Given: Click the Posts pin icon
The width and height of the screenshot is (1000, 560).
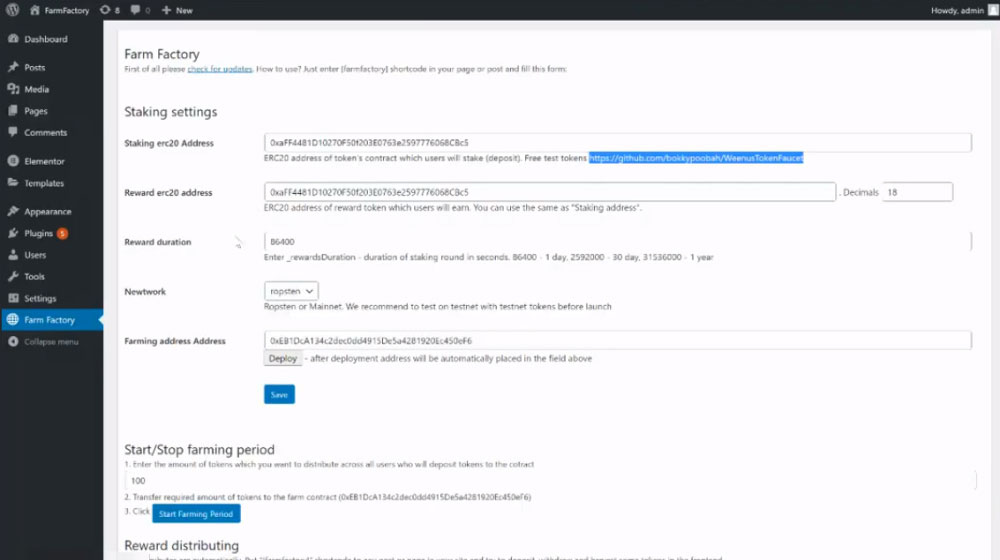Looking at the screenshot, I should [x=13, y=67].
